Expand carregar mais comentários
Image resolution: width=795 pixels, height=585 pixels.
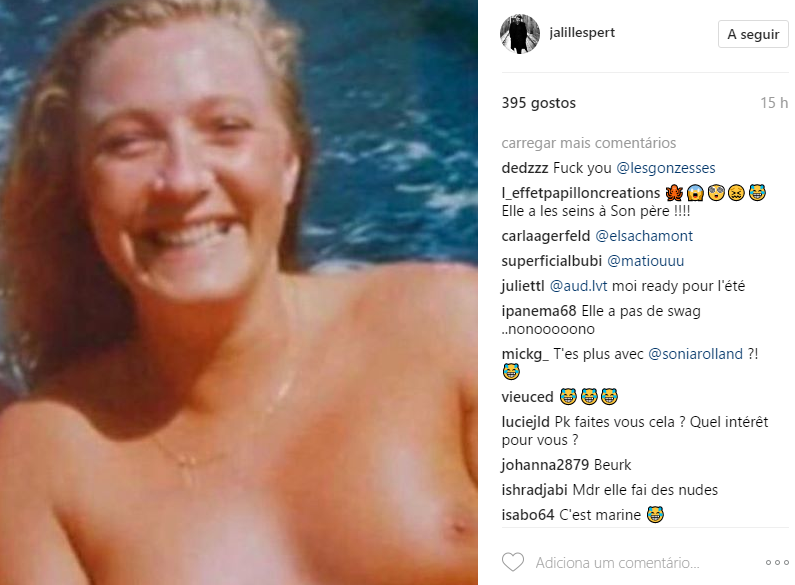click(x=589, y=143)
